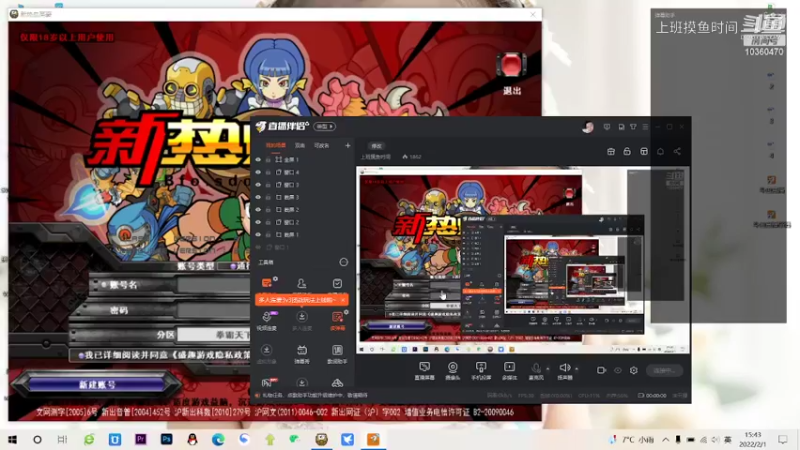Viewport: 800px width, 450px height.
Task: Open the 分区 server dropdown in the game login
Action: 214,335
